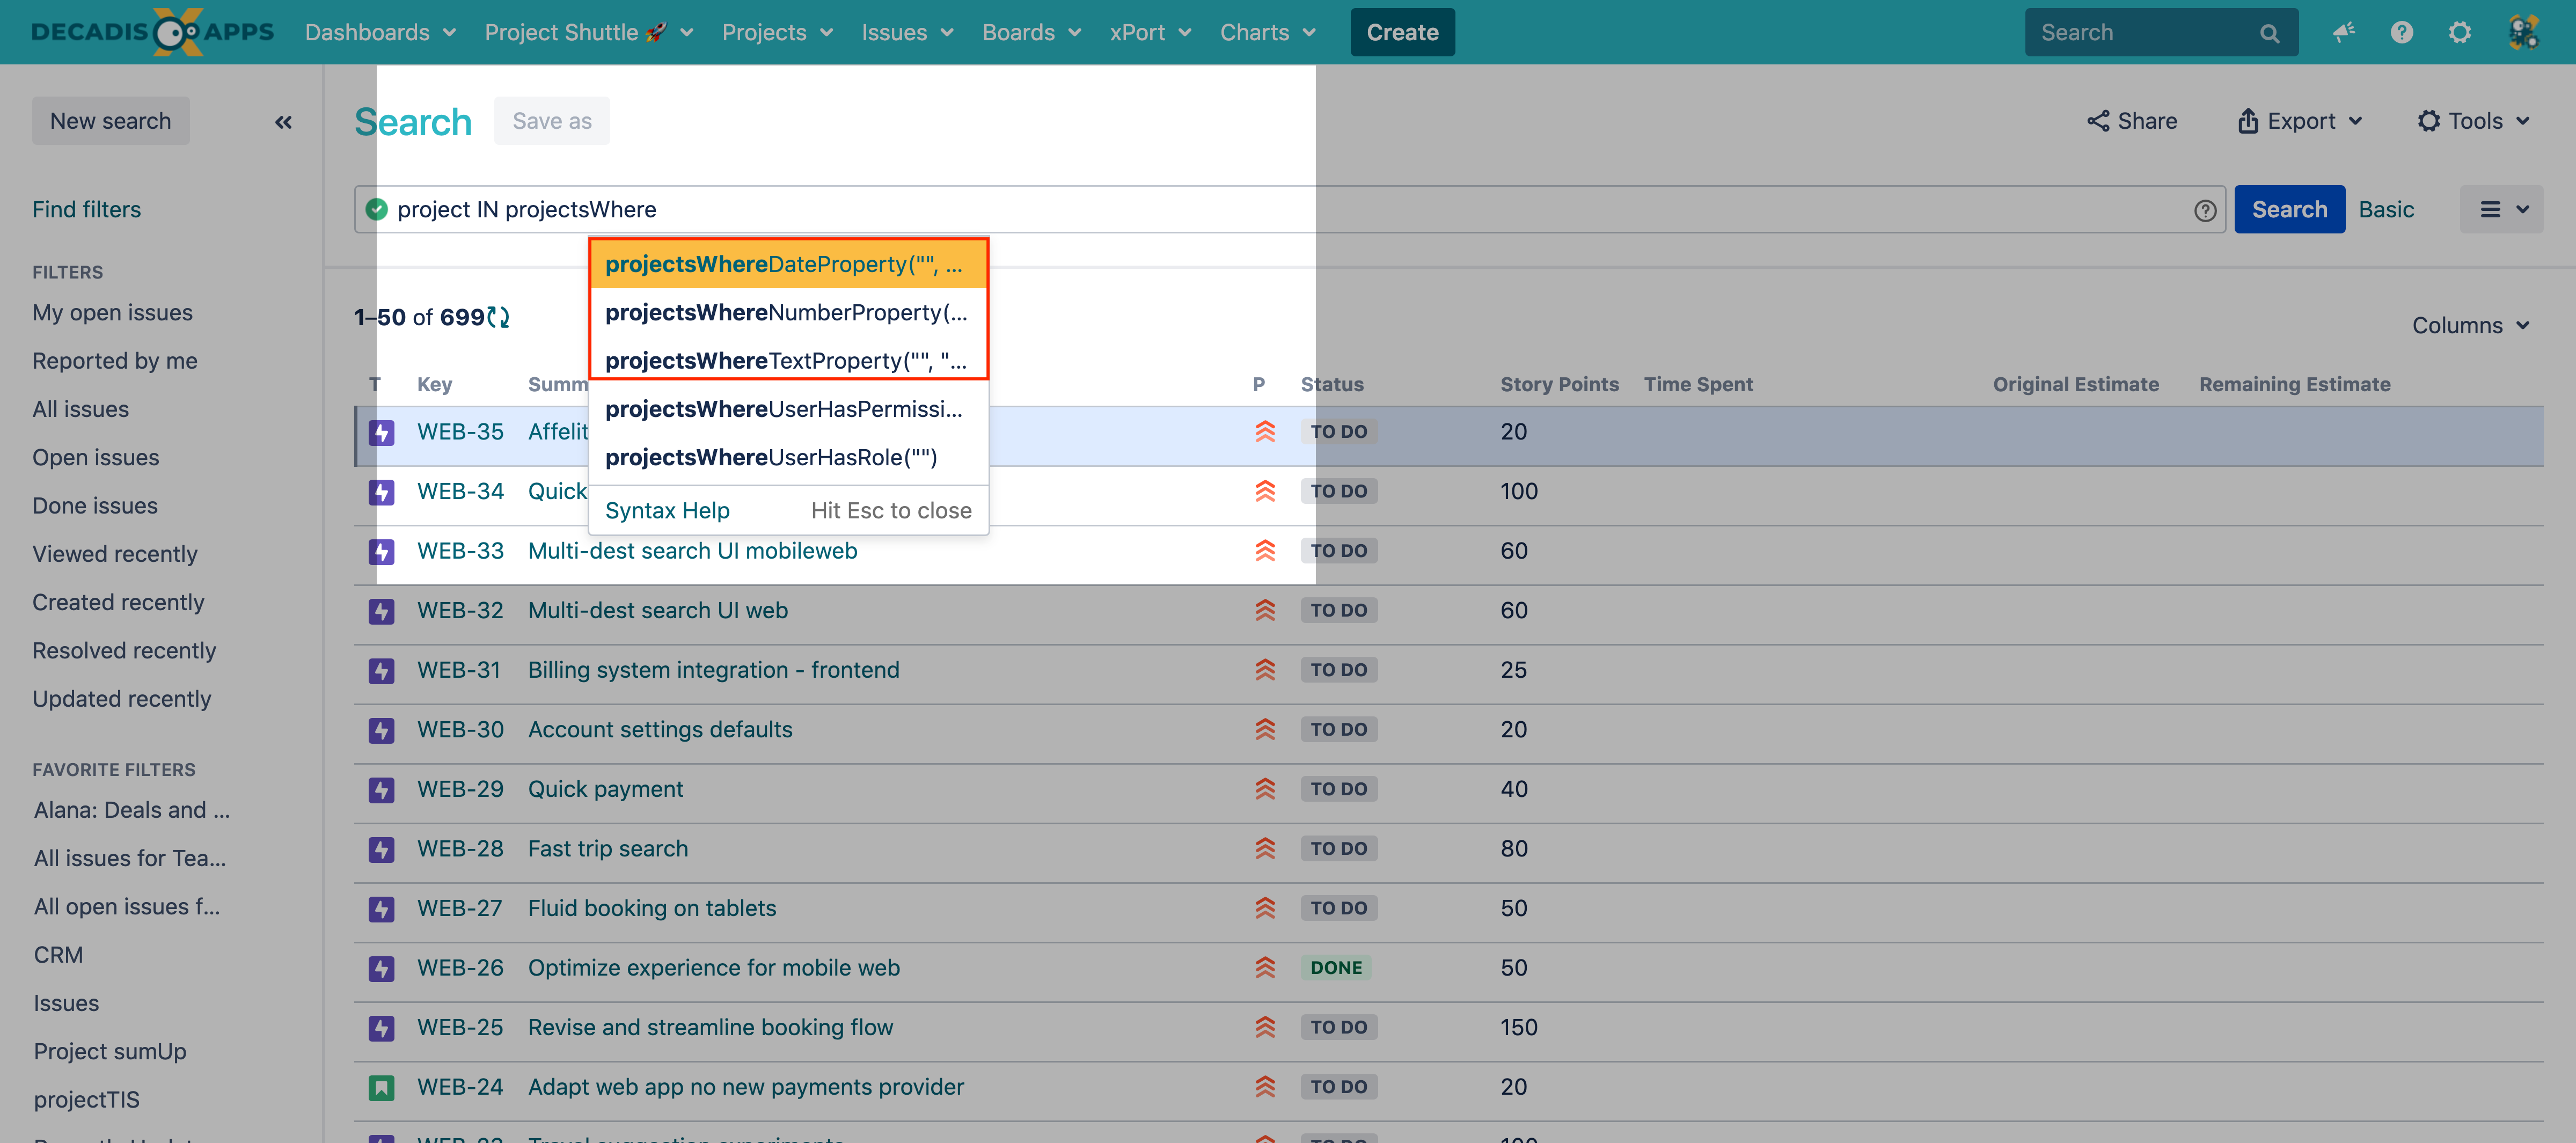The image size is (2576, 1143).
Task: Open the Export dropdown
Action: click(x=2300, y=121)
